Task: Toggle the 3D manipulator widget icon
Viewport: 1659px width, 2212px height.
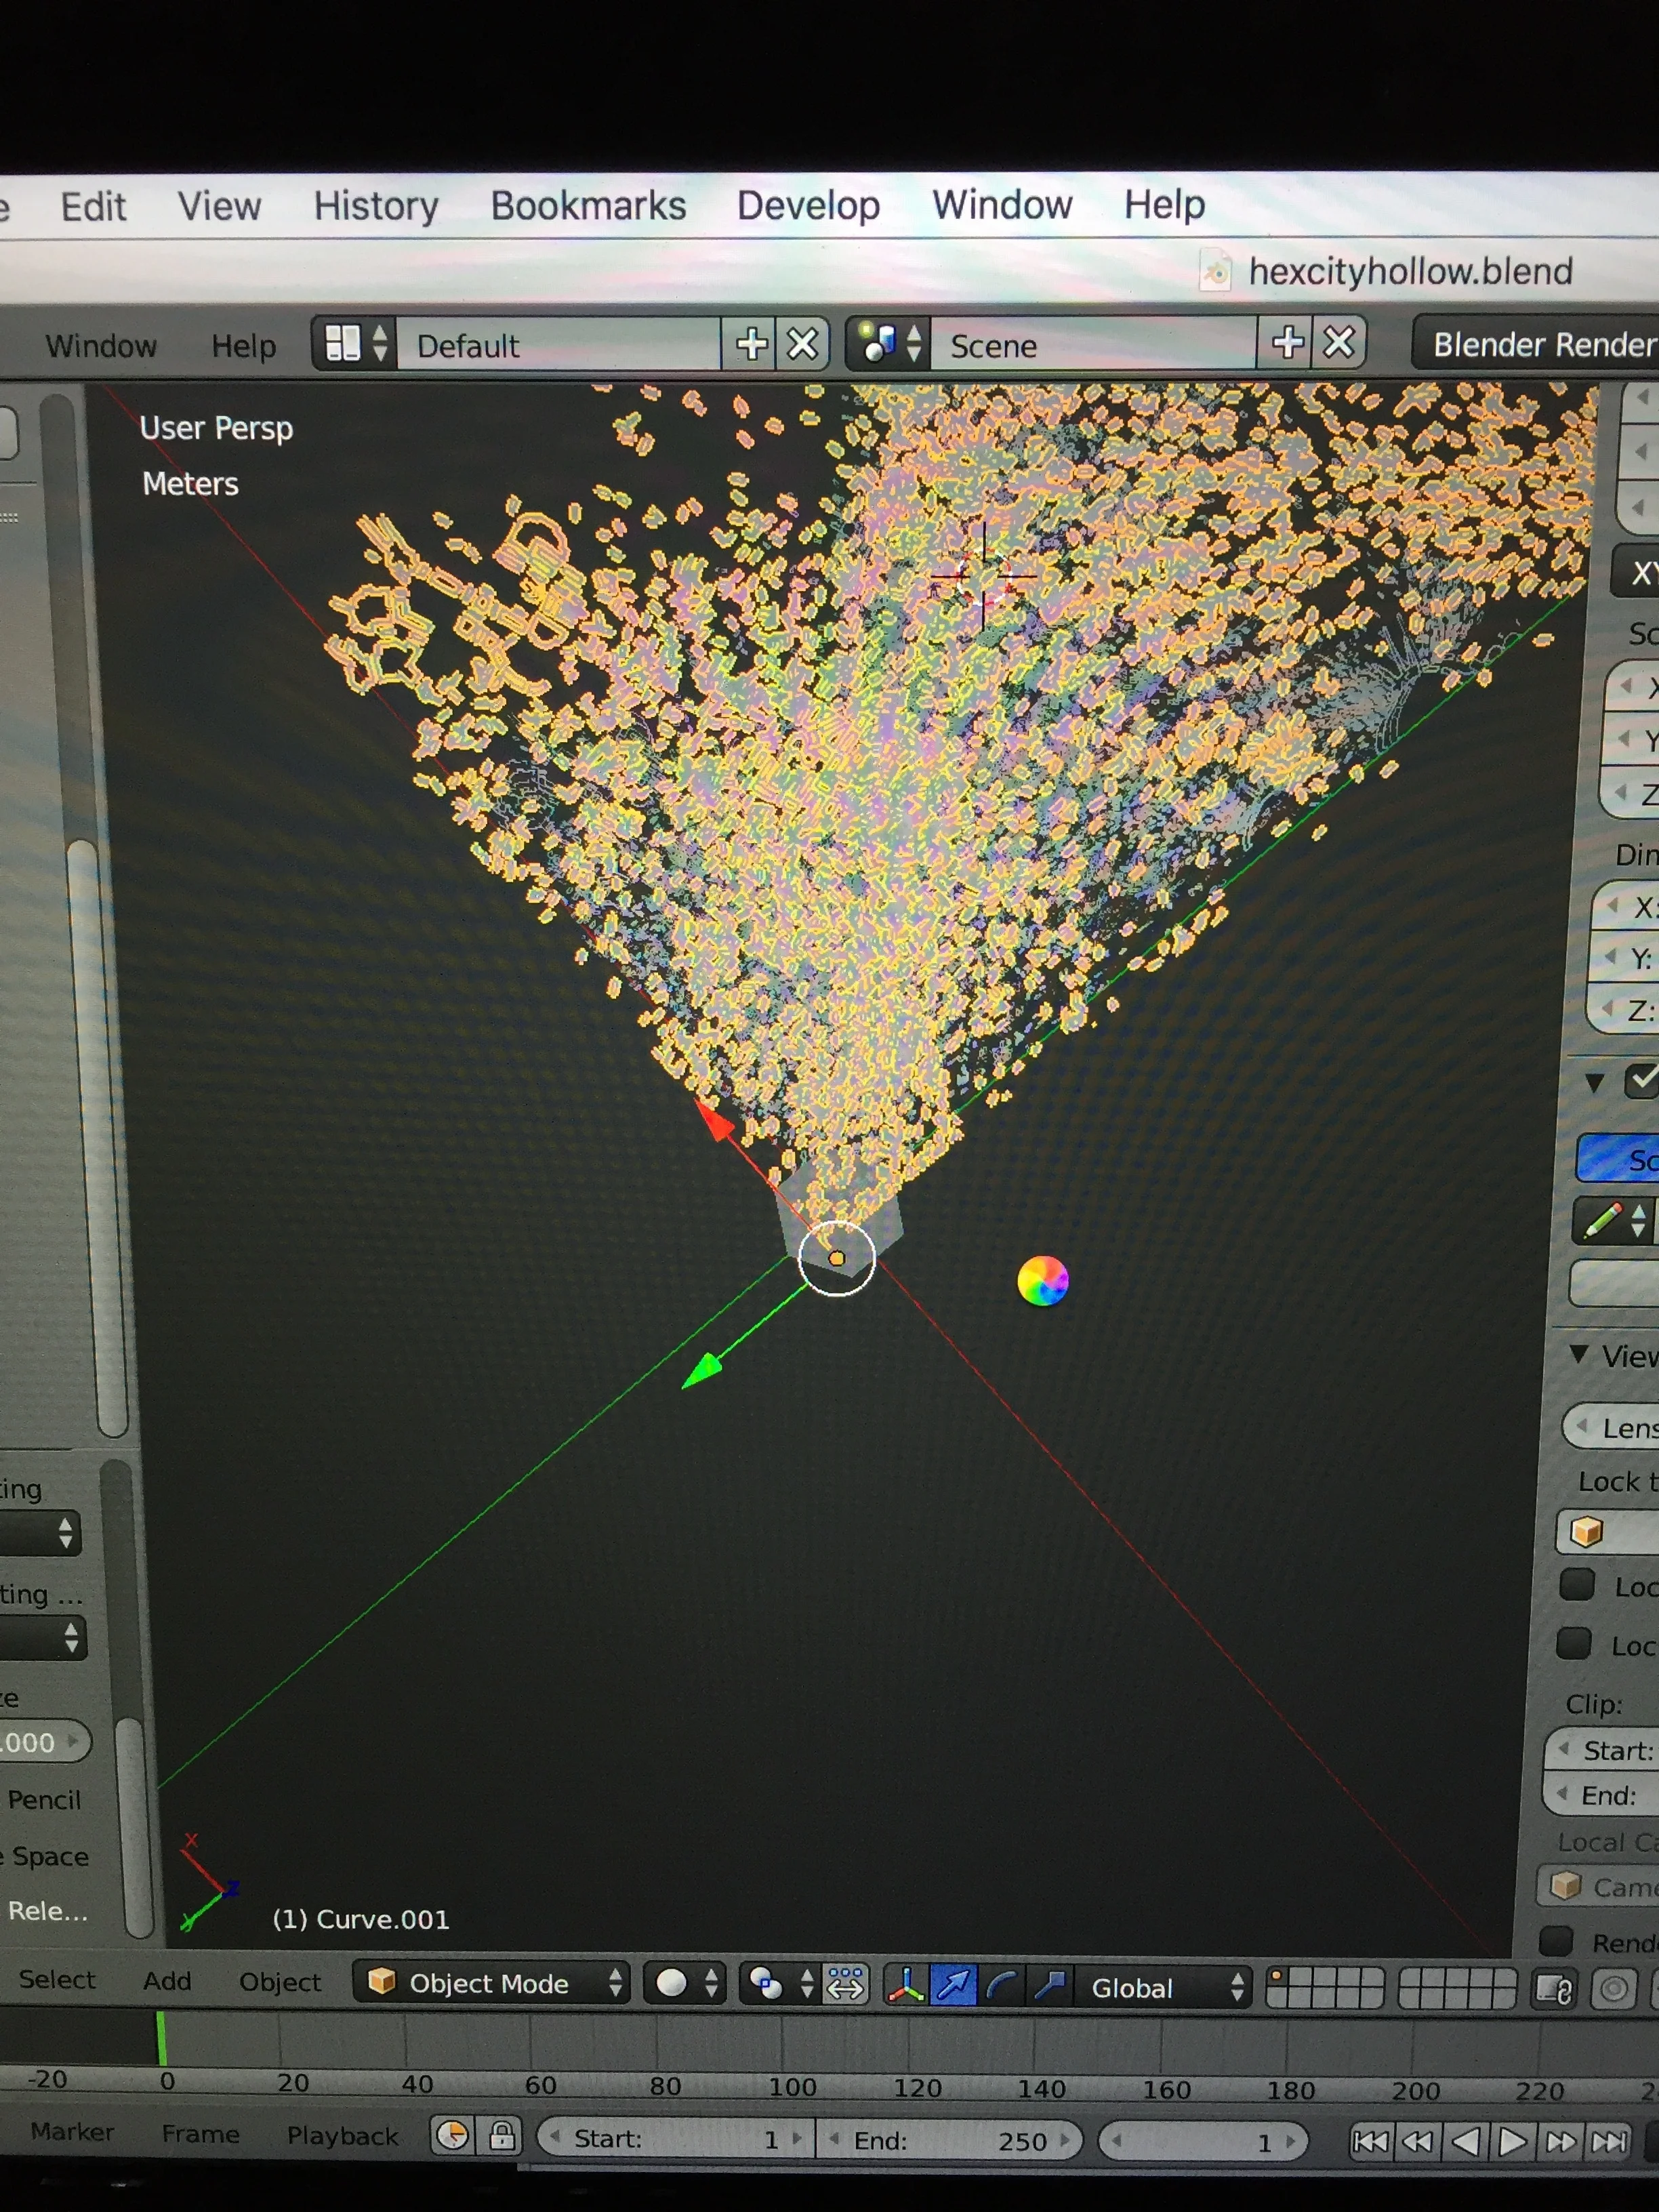Action: [906, 1984]
